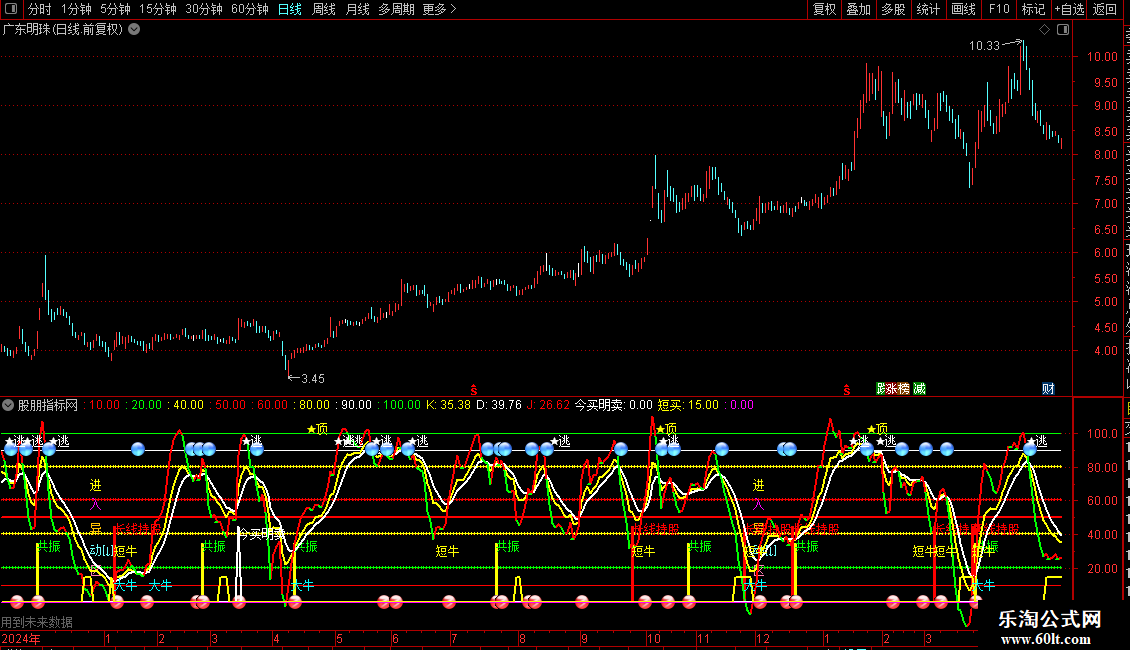Select the 15分钟 period tab
Viewport: 1130px width, 650px height.
[158, 9]
